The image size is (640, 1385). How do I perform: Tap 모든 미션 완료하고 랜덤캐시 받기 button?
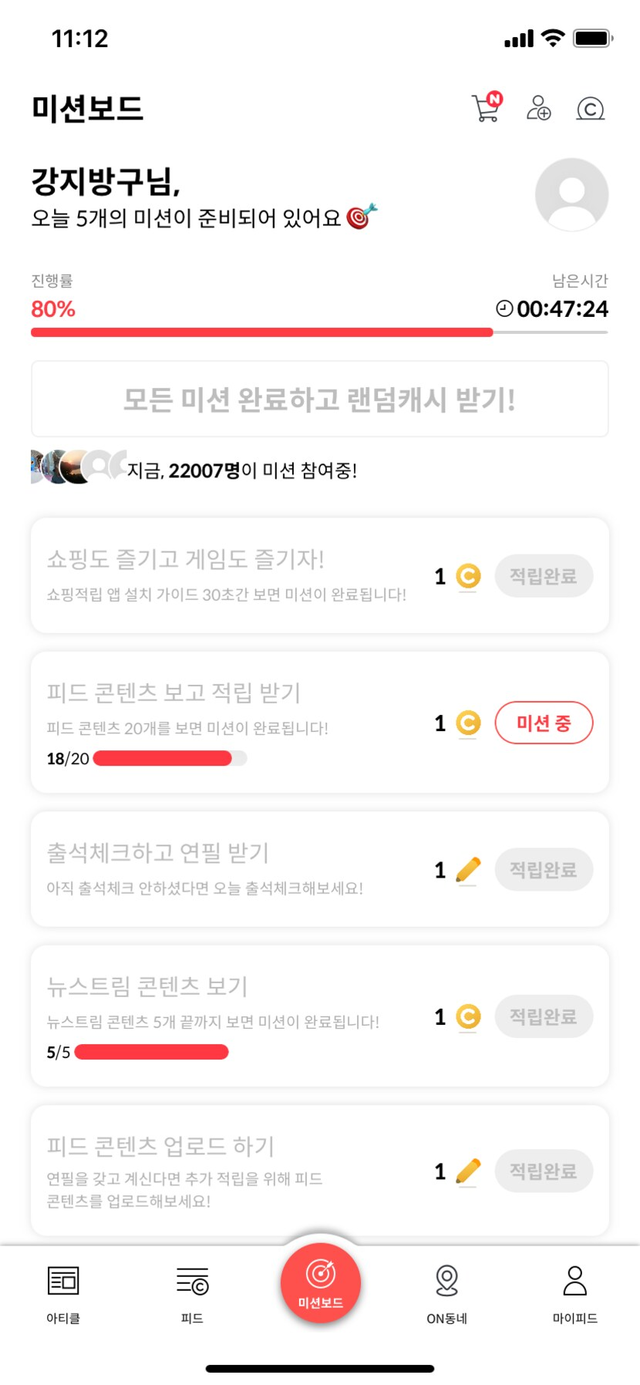pyautogui.click(x=320, y=400)
